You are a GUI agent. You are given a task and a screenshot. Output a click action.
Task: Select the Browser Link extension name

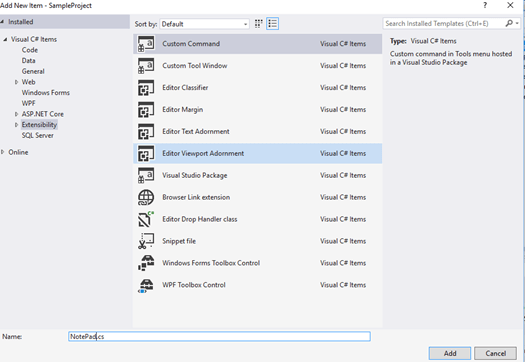[196, 197]
